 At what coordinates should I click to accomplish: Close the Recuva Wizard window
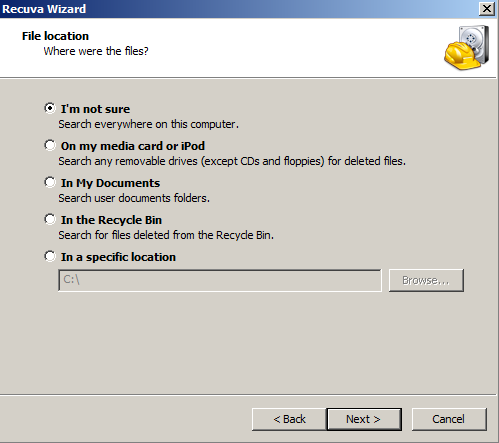[487, 8]
